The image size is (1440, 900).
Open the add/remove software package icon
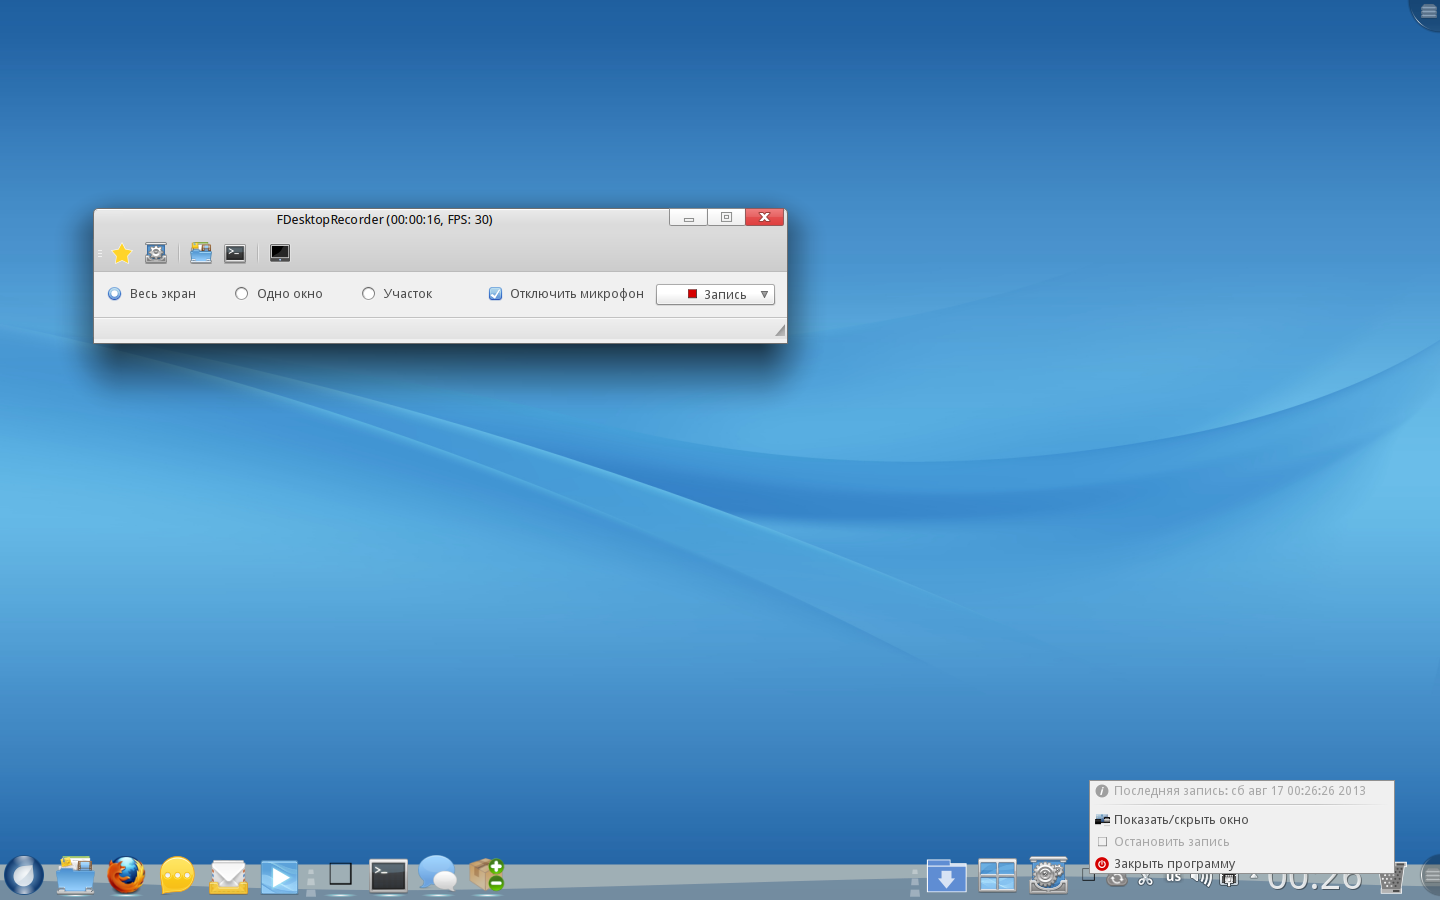click(487, 874)
